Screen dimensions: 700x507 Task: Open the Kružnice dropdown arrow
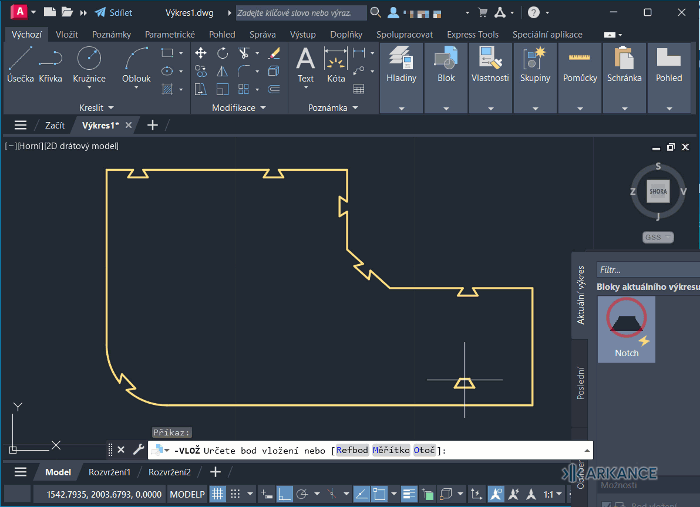[89, 87]
